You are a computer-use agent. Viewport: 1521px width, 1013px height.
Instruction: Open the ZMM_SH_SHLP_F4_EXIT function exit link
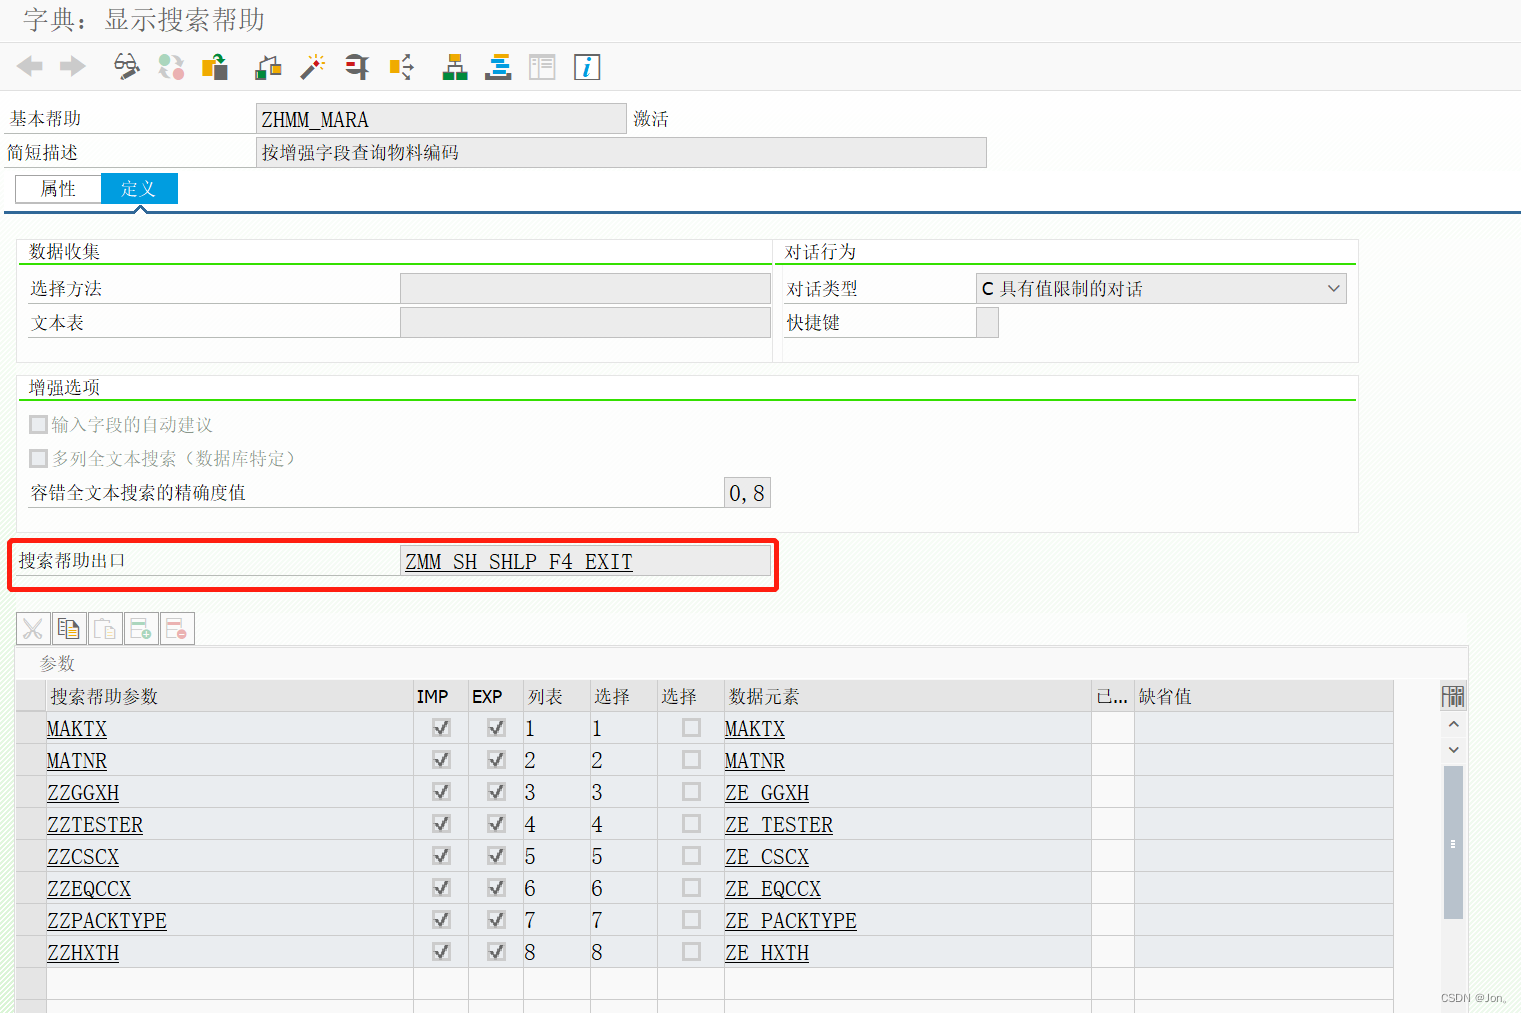[x=518, y=561]
